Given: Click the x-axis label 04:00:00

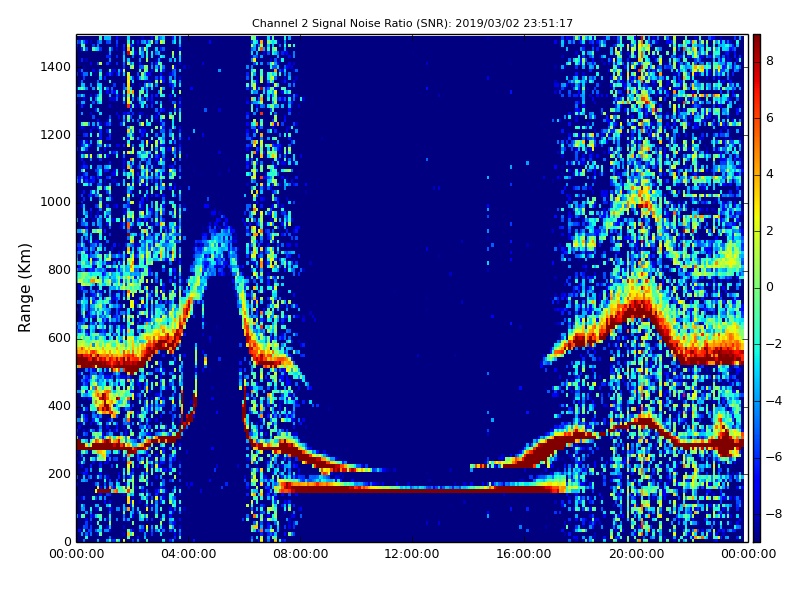Looking at the screenshot, I should click(x=189, y=554).
